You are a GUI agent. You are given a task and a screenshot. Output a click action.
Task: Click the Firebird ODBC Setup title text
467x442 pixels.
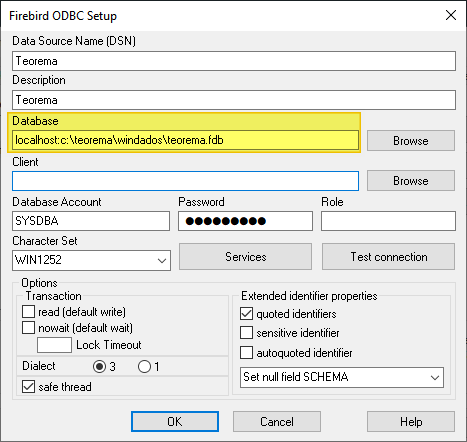coord(63,16)
